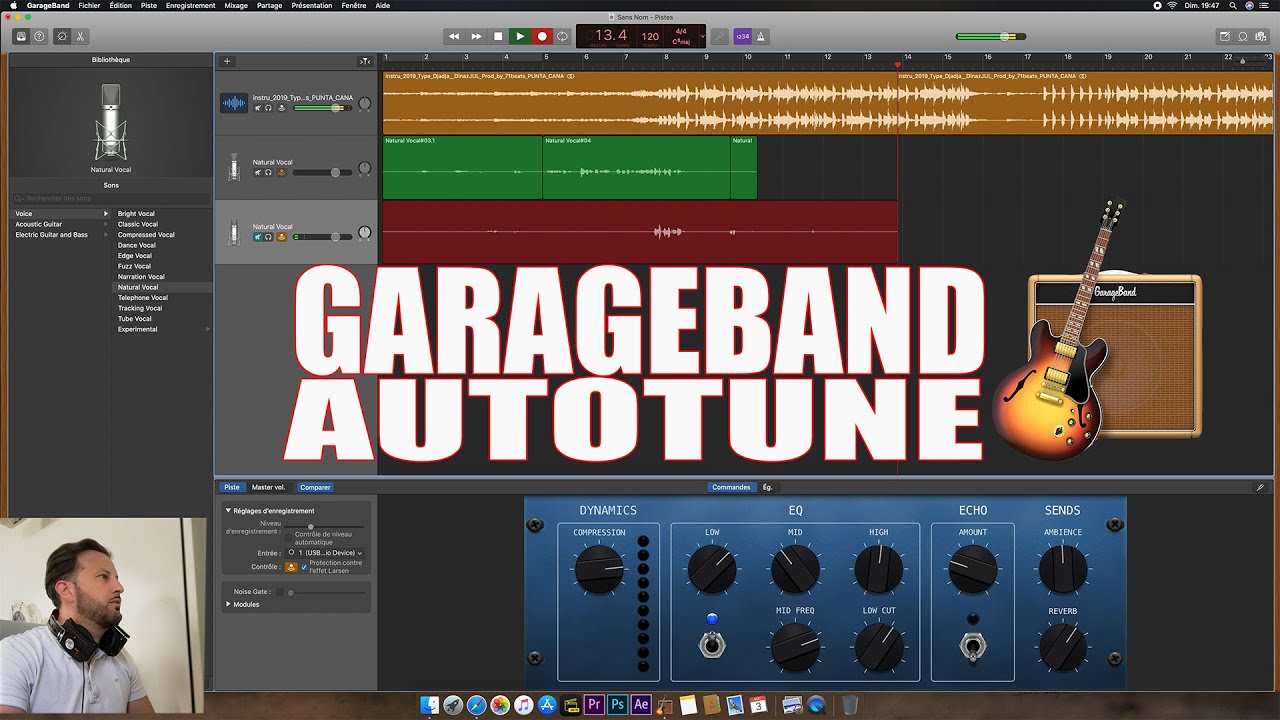Add a new track with the plus button
This screenshot has width=1280, height=720.
(x=227, y=61)
